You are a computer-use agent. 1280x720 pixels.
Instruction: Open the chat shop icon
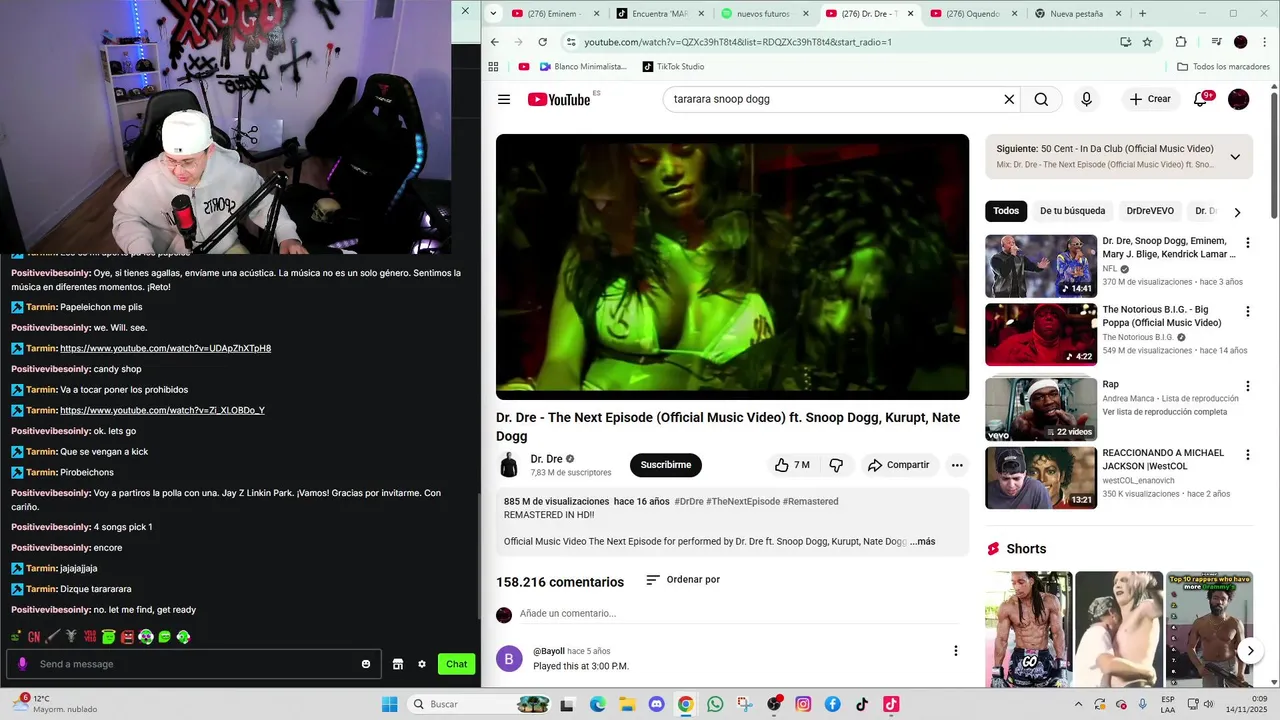tap(397, 664)
